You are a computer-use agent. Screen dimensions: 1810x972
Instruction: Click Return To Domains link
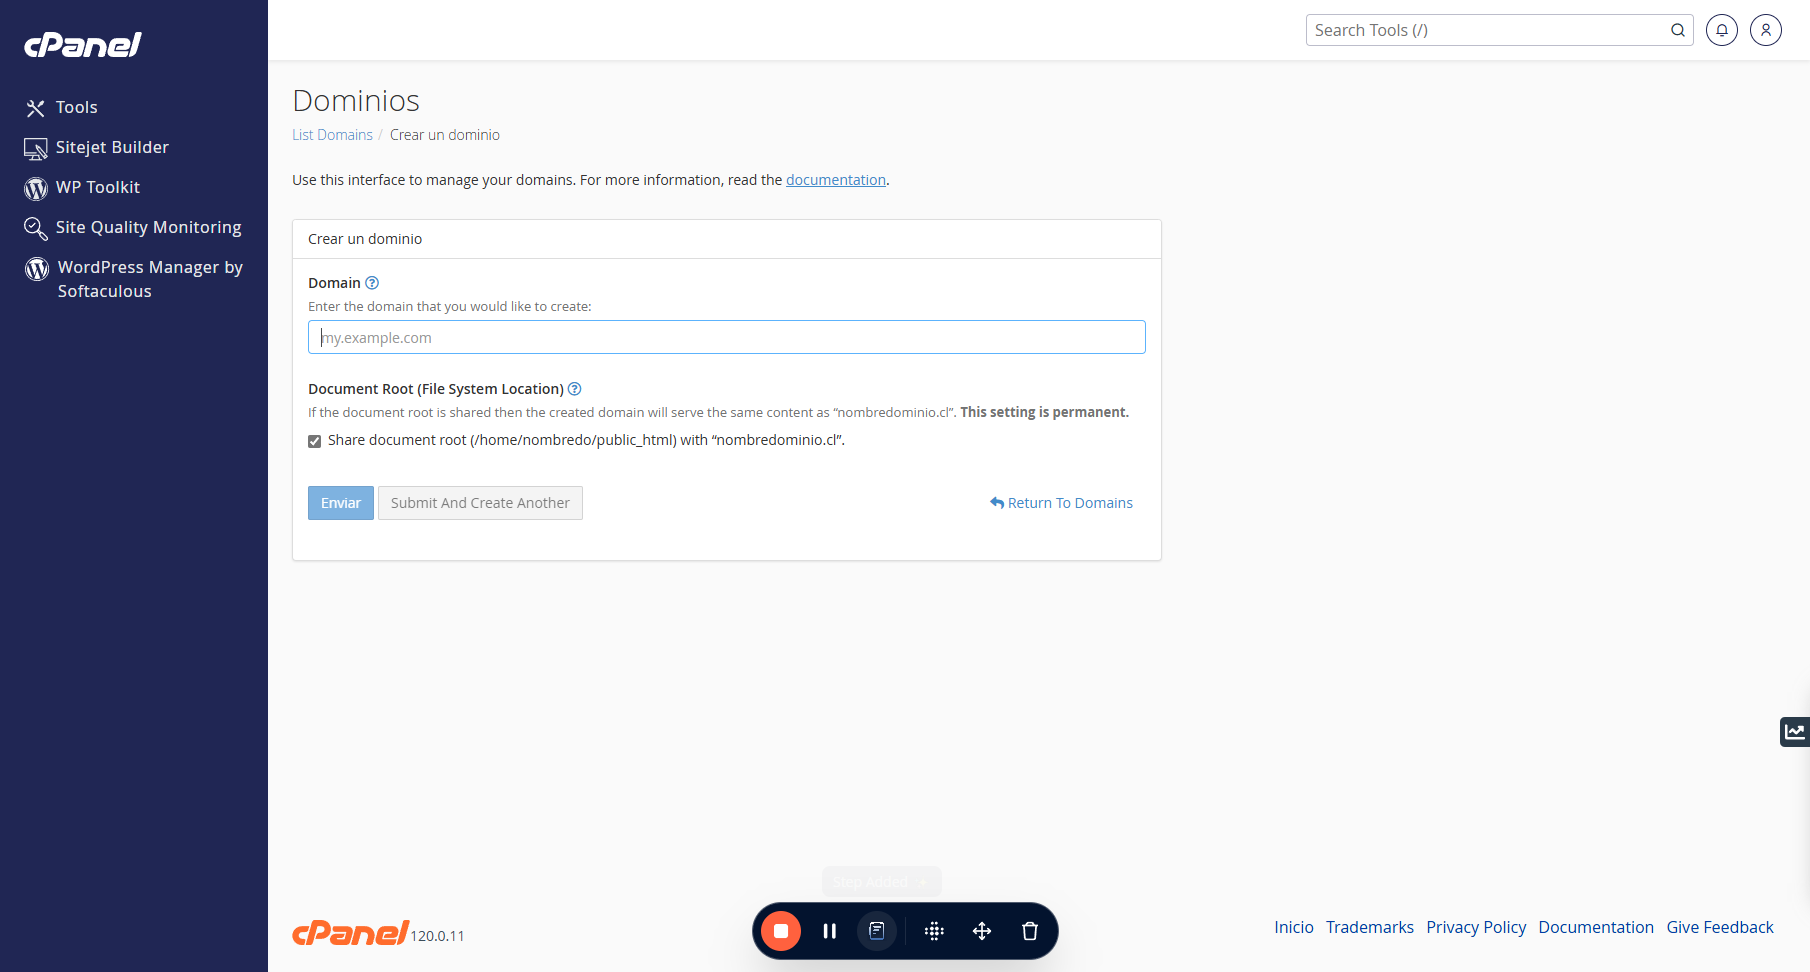1062,503
